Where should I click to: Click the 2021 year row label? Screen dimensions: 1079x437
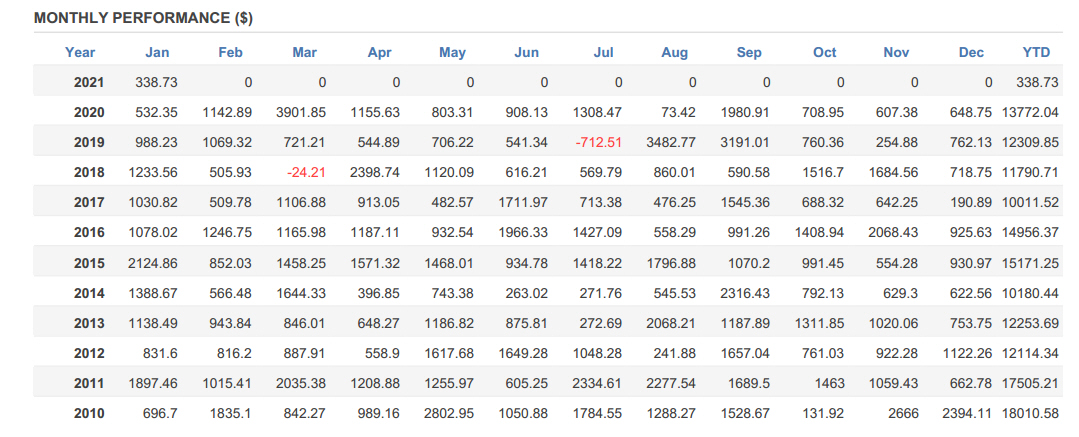[x=89, y=83]
